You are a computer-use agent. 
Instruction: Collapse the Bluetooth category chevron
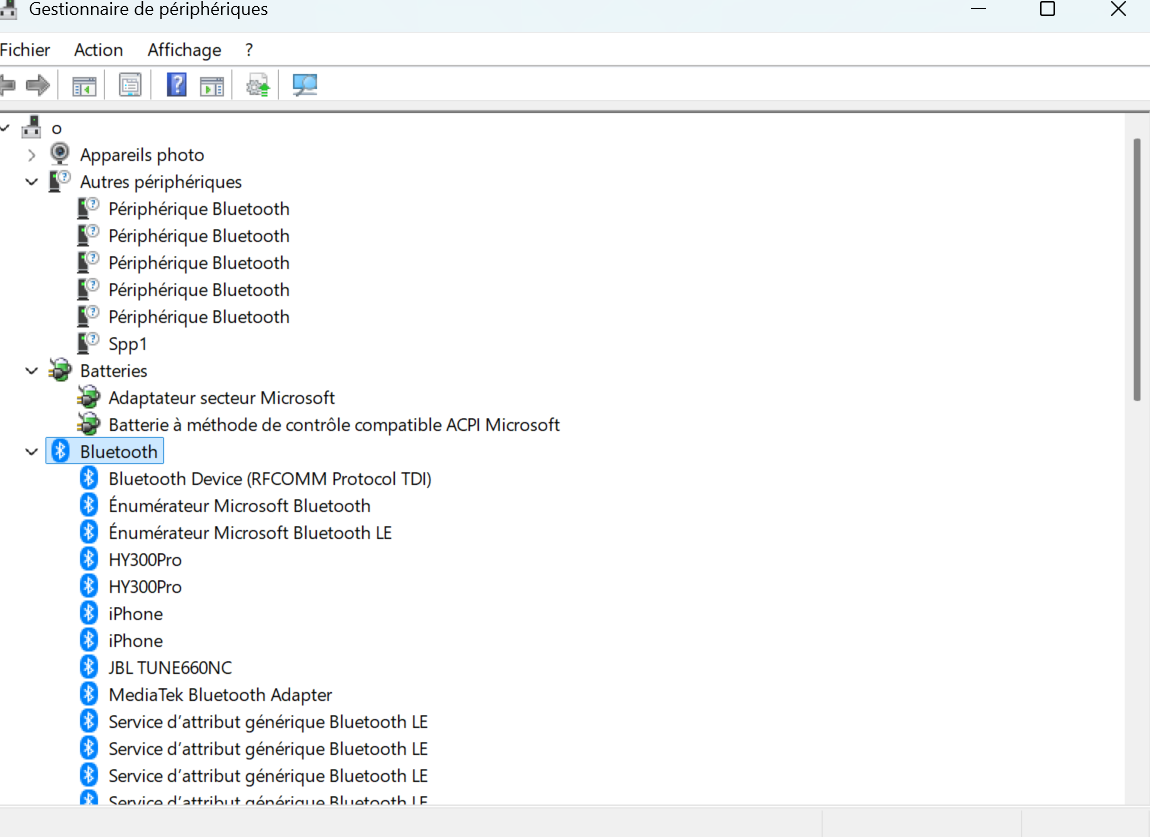[32, 452]
